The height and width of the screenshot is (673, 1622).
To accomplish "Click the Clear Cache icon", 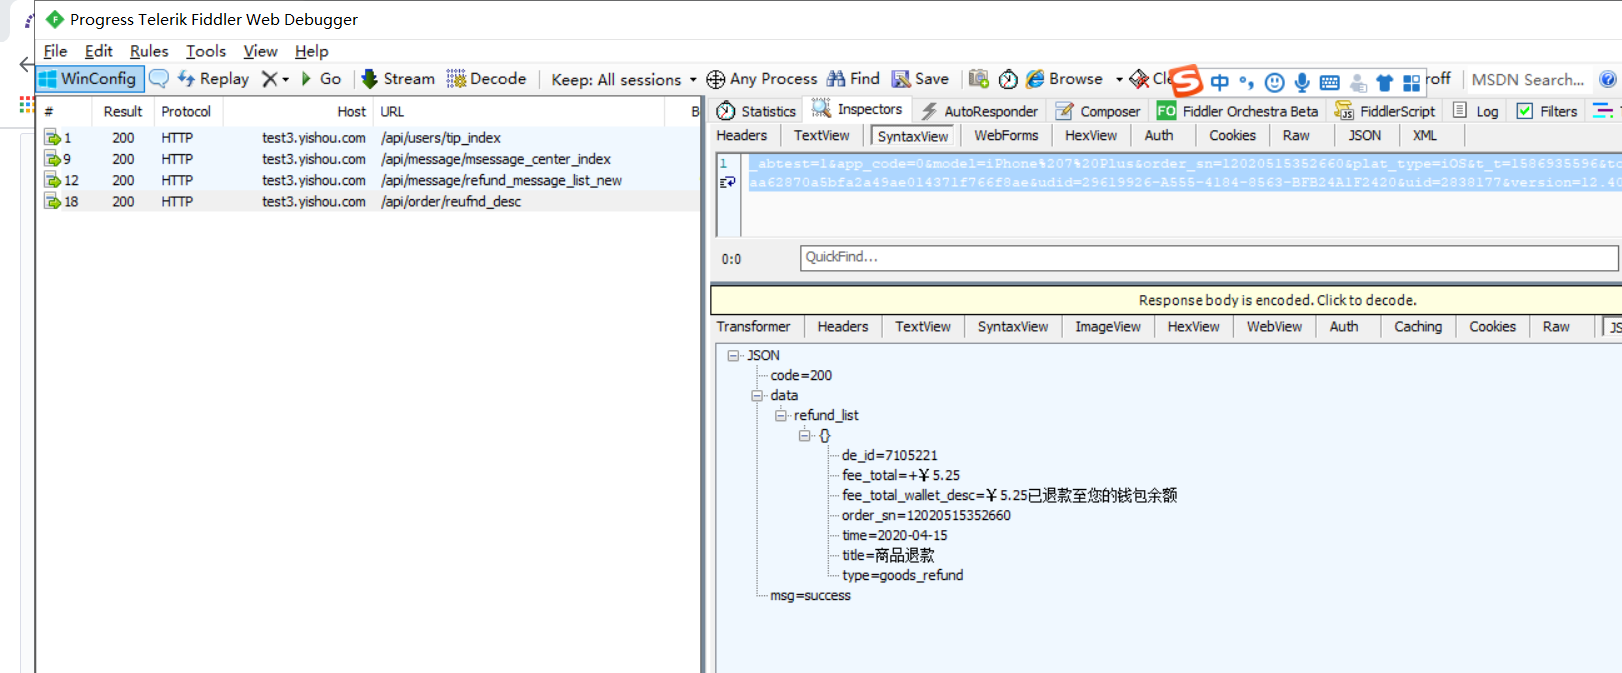I will coord(1139,79).
